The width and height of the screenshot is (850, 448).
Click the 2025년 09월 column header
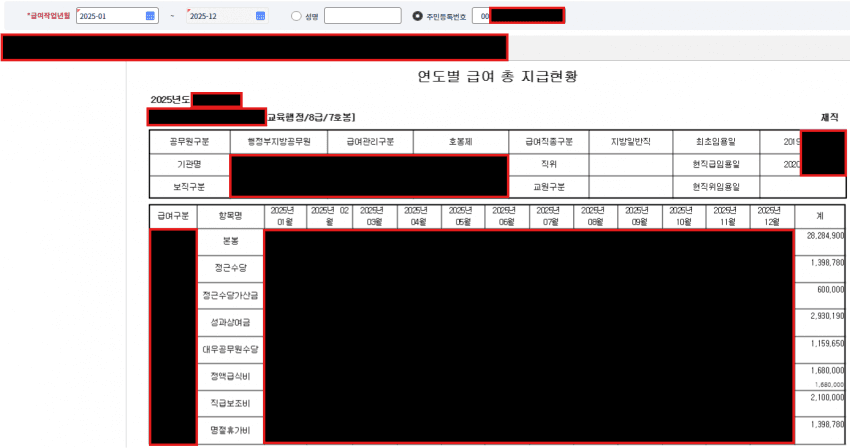coord(640,216)
